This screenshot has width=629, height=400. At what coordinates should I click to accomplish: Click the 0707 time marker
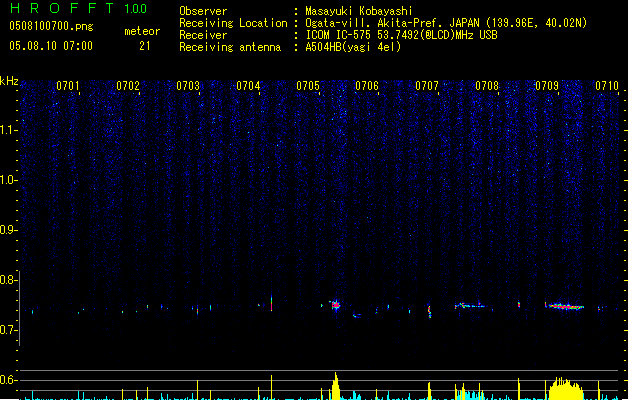[x=427, y=86]
